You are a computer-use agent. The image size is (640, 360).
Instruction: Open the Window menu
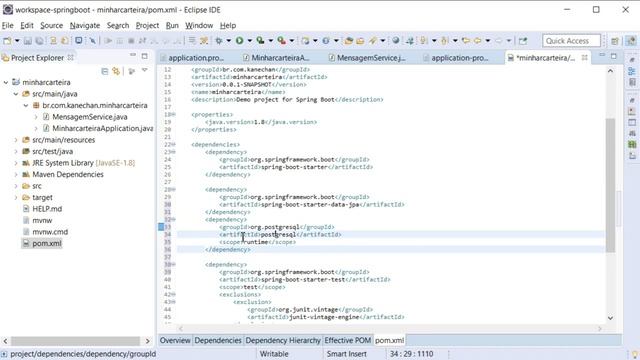click(x=199, y=25)
